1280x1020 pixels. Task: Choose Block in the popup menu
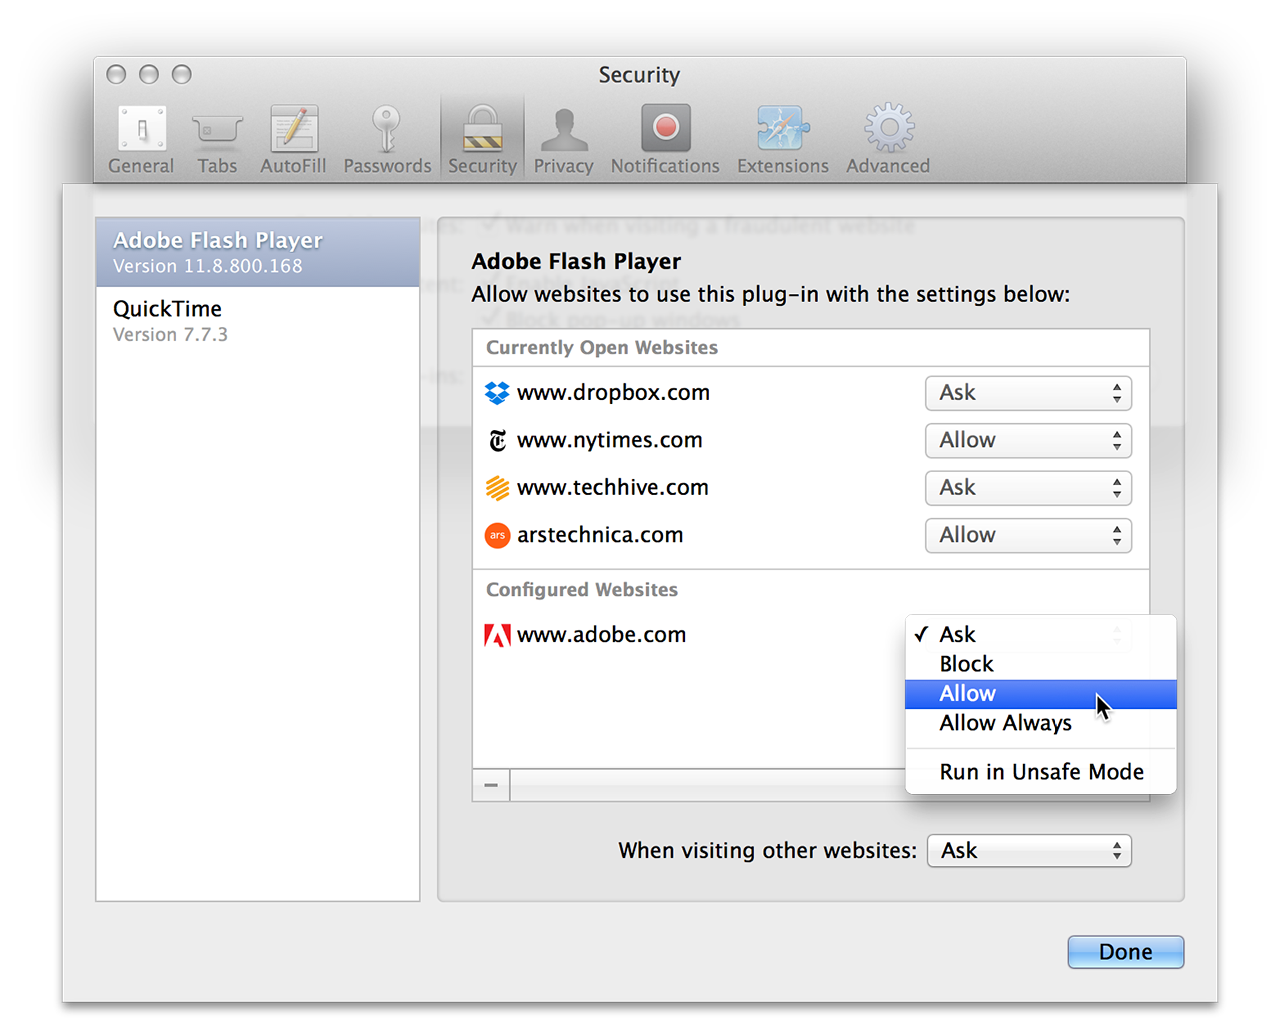tap(1041, 664)
